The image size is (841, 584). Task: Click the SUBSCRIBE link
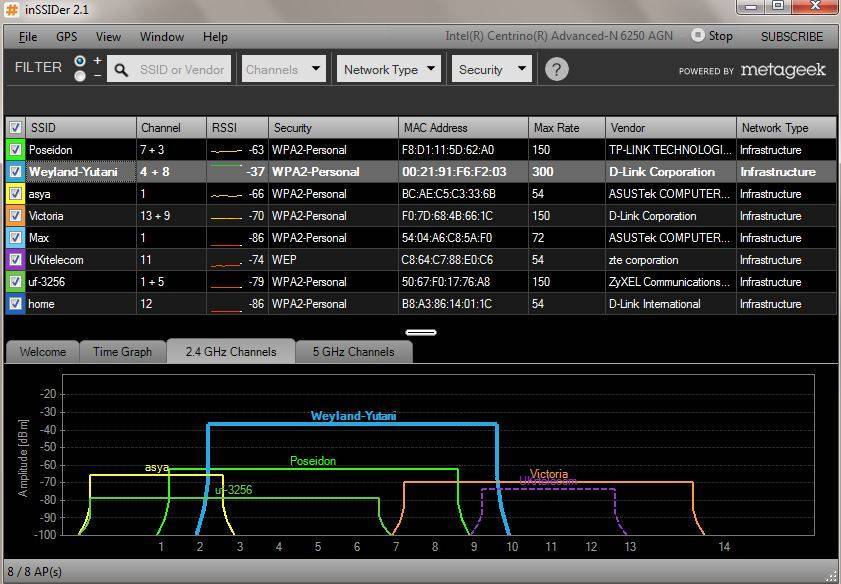point(791,36)
